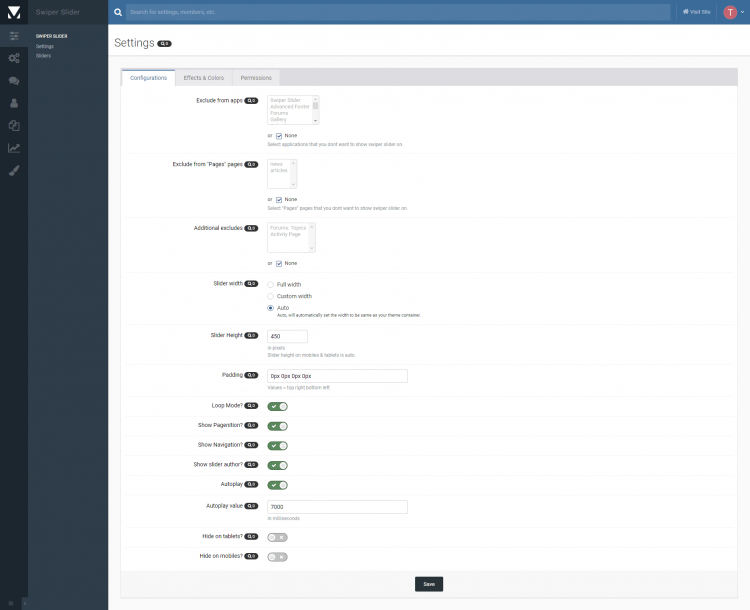750x610 pixels.
Task: Uncheck None under Exclude from apps
Action: pos(279,135)
